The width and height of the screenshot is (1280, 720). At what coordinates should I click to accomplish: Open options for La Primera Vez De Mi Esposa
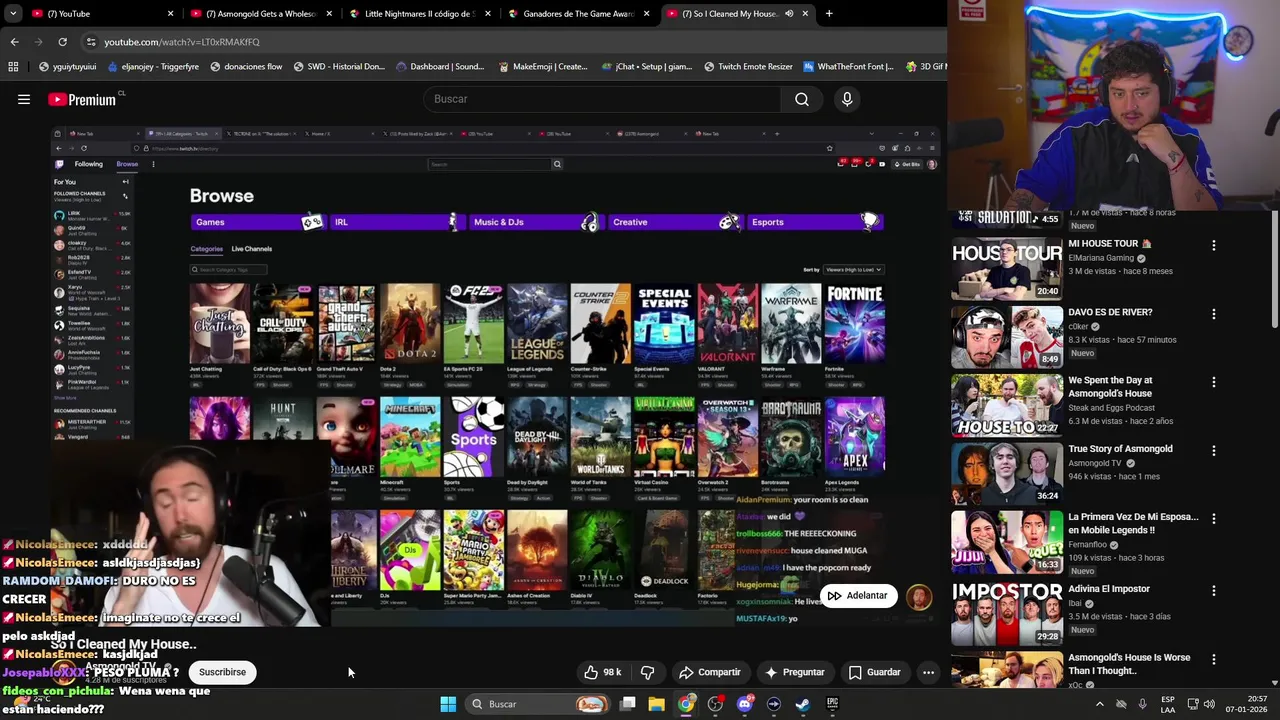point(1214,519)
